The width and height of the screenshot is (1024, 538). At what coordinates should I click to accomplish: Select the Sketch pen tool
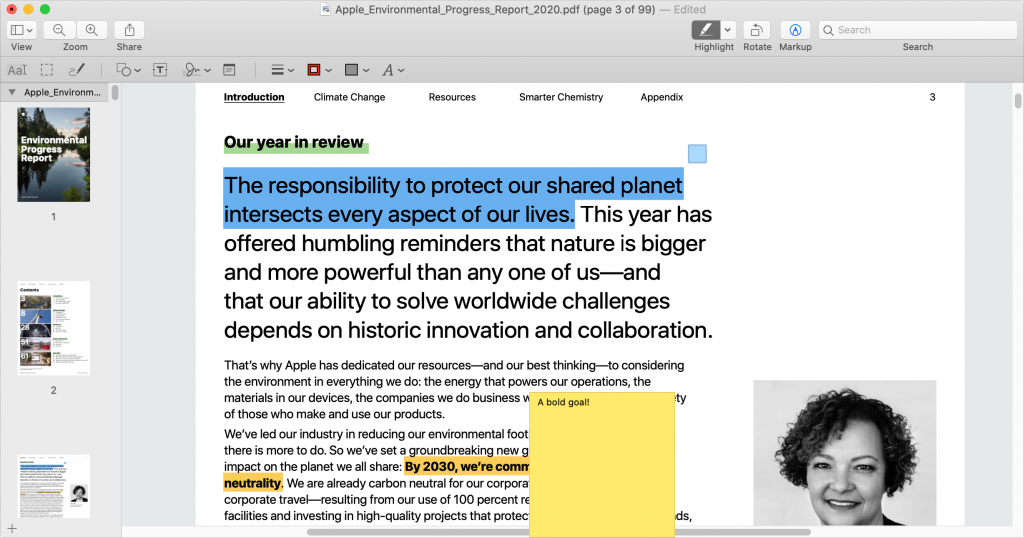(x=77, y=70)
